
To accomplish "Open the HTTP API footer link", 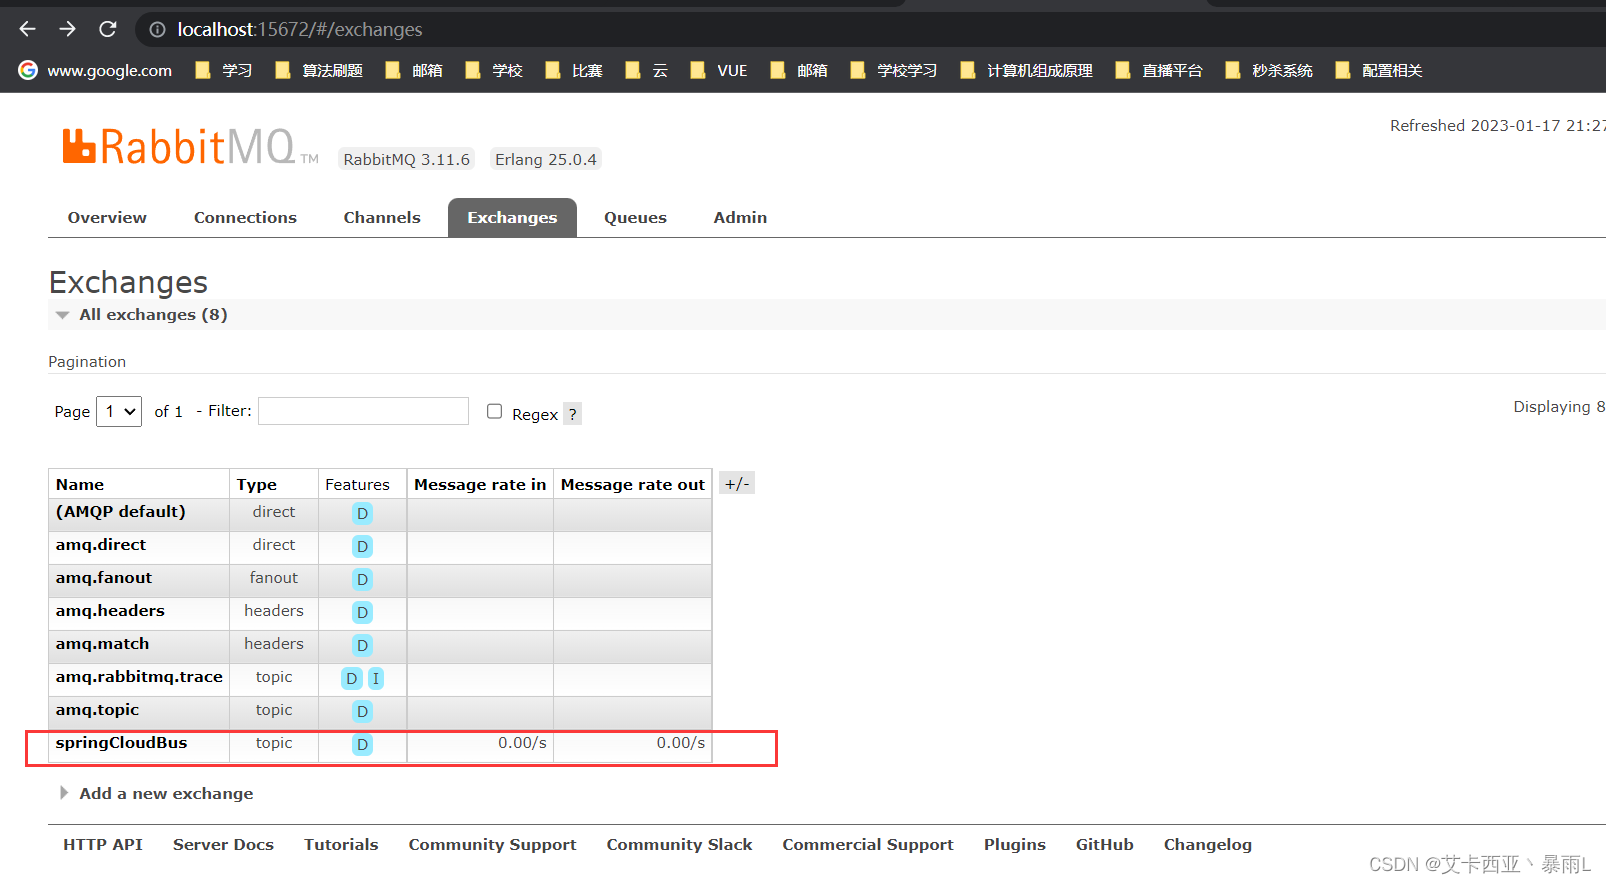I will (103, 844).
